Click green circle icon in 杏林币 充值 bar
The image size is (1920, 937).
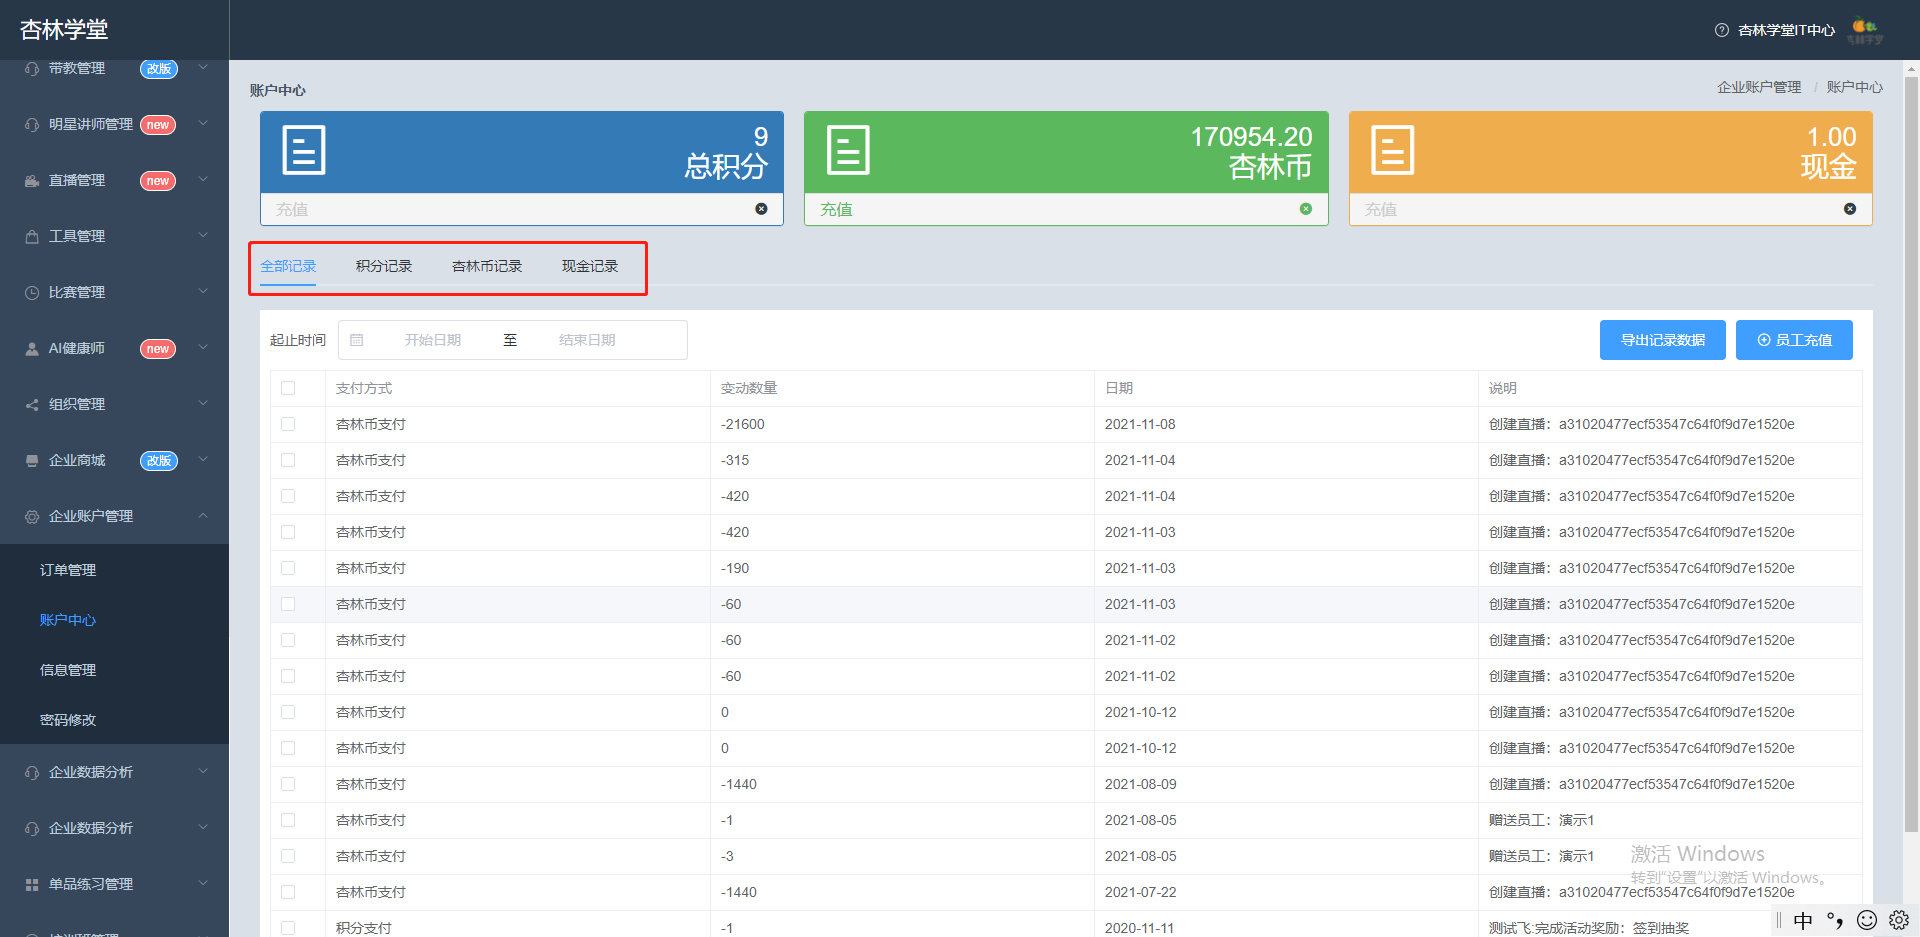coord(1305,209)
